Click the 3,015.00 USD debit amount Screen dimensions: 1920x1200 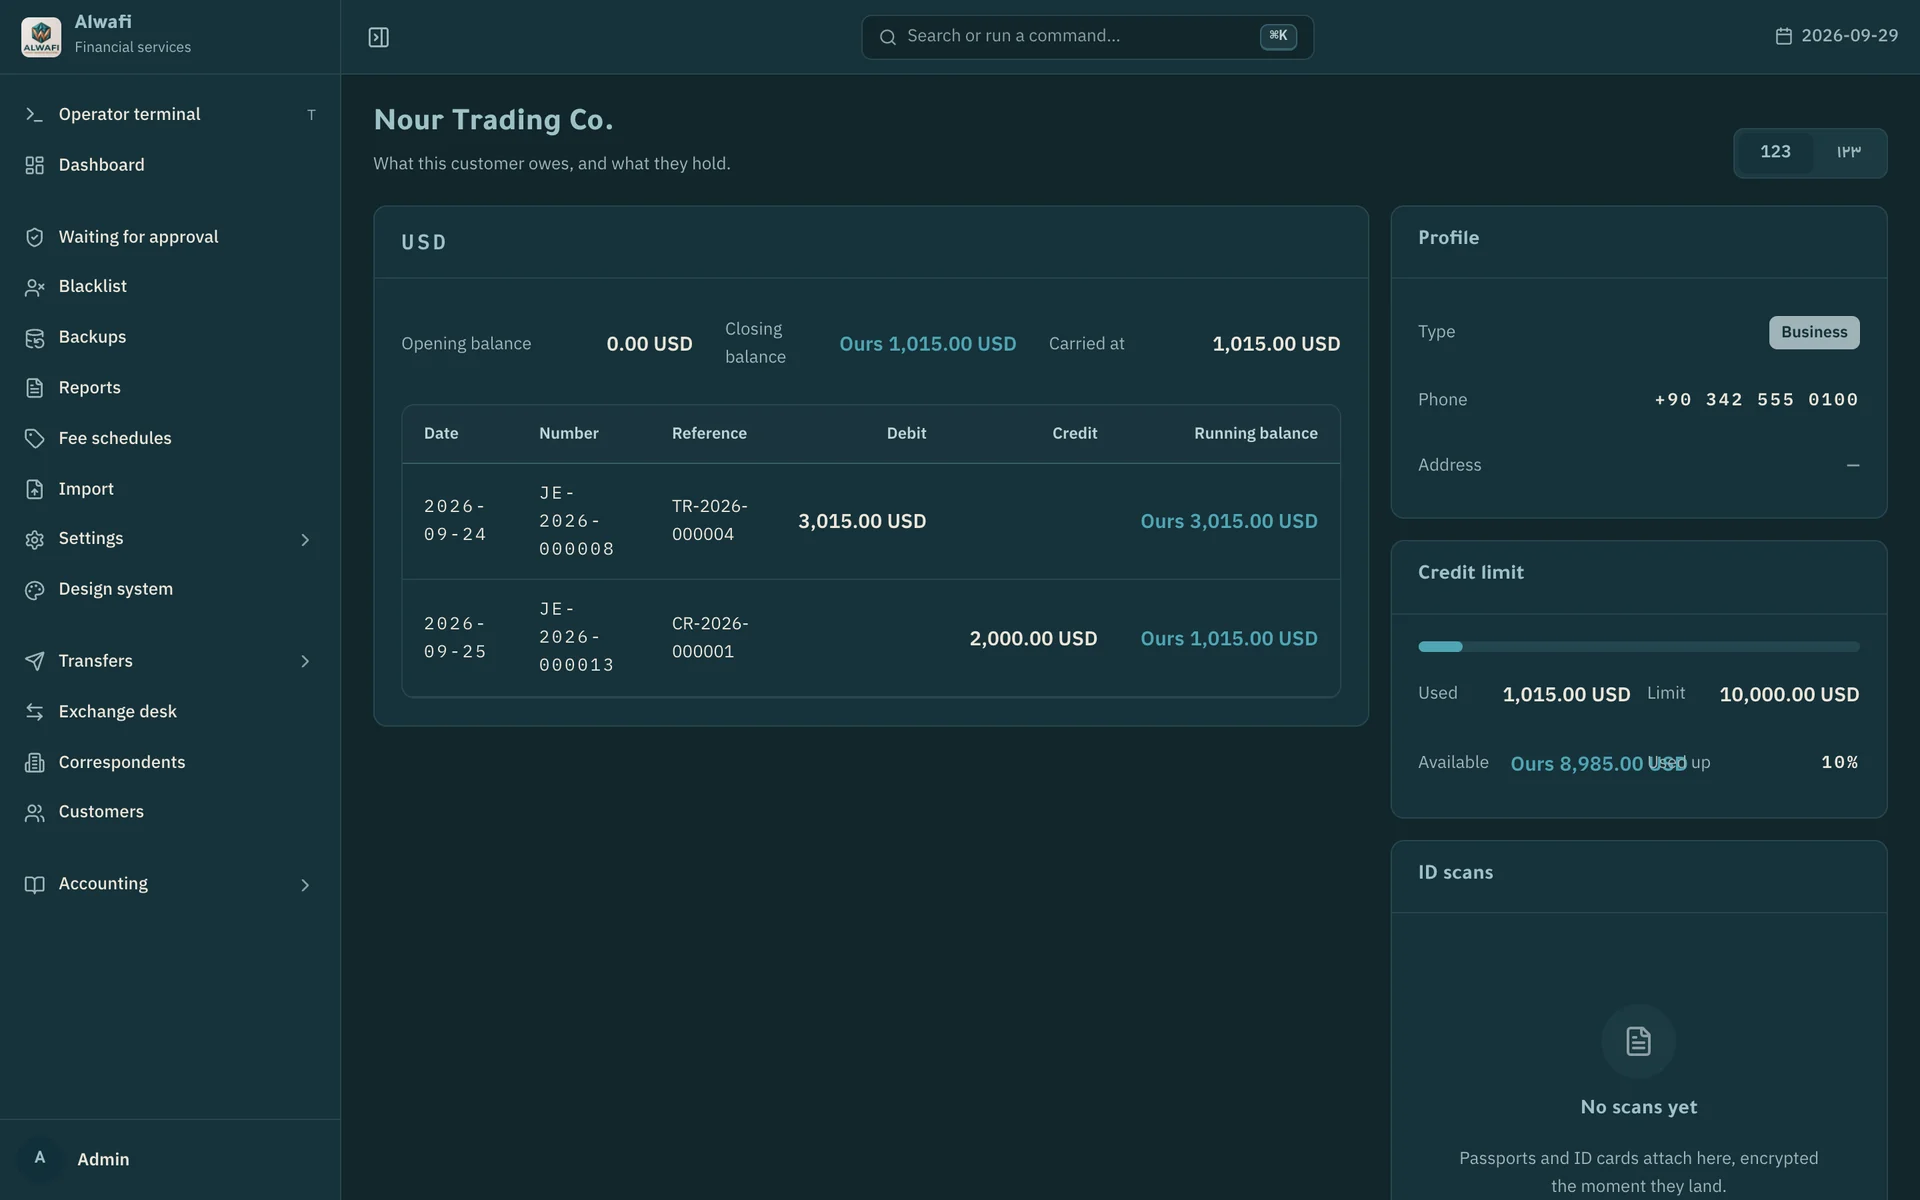tap(861, 521)
